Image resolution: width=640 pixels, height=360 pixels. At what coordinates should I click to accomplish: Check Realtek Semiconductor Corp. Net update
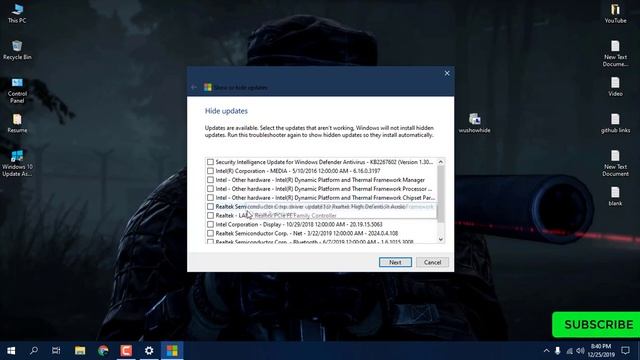coord(210,233)
